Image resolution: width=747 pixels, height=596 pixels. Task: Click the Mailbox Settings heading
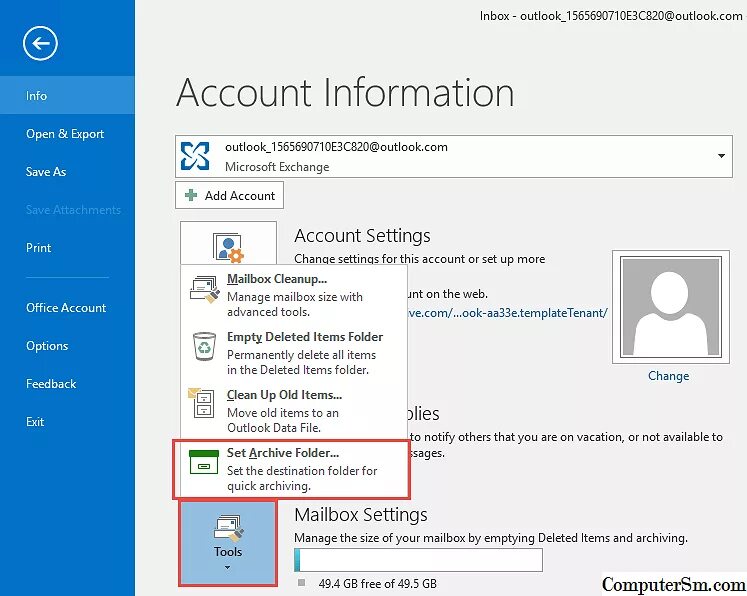pos(361,515)
